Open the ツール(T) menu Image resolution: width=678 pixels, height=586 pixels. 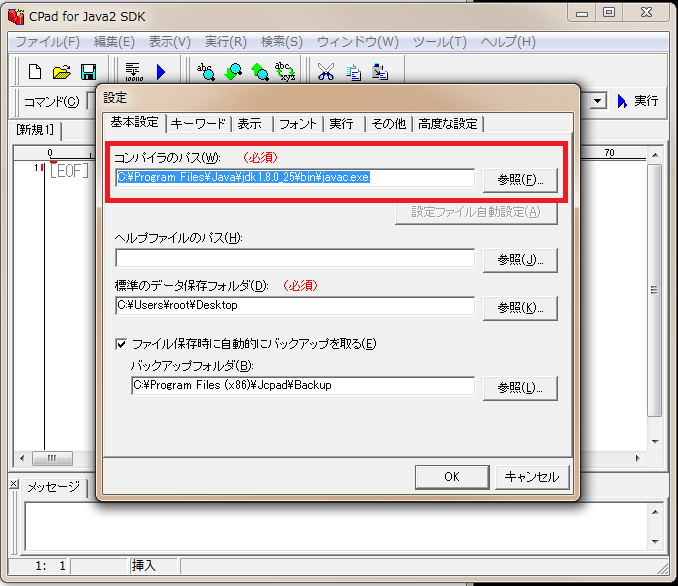[439, 42]
